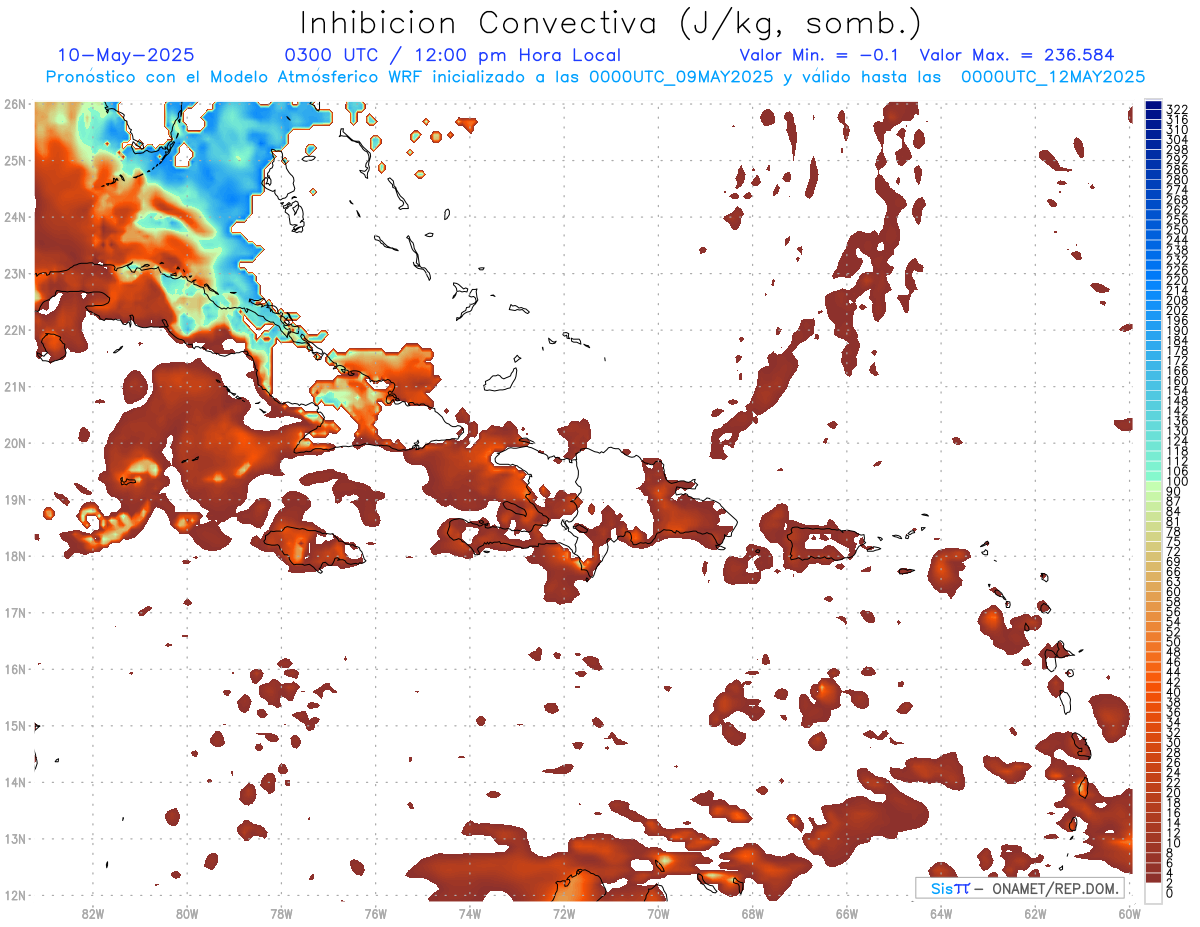Click the 76W longitude label

[375, 913]
